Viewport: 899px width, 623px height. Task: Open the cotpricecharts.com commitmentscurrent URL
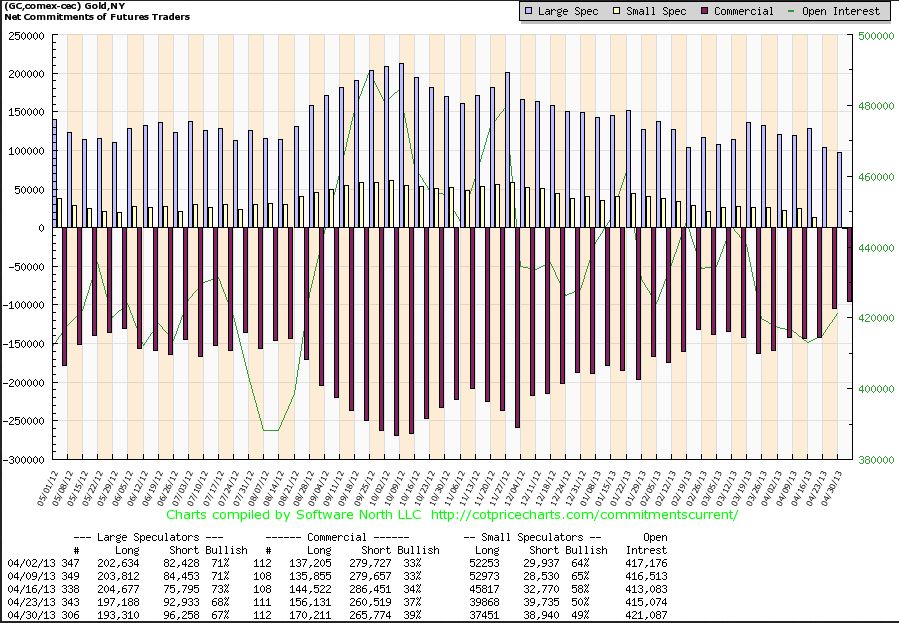584,515
